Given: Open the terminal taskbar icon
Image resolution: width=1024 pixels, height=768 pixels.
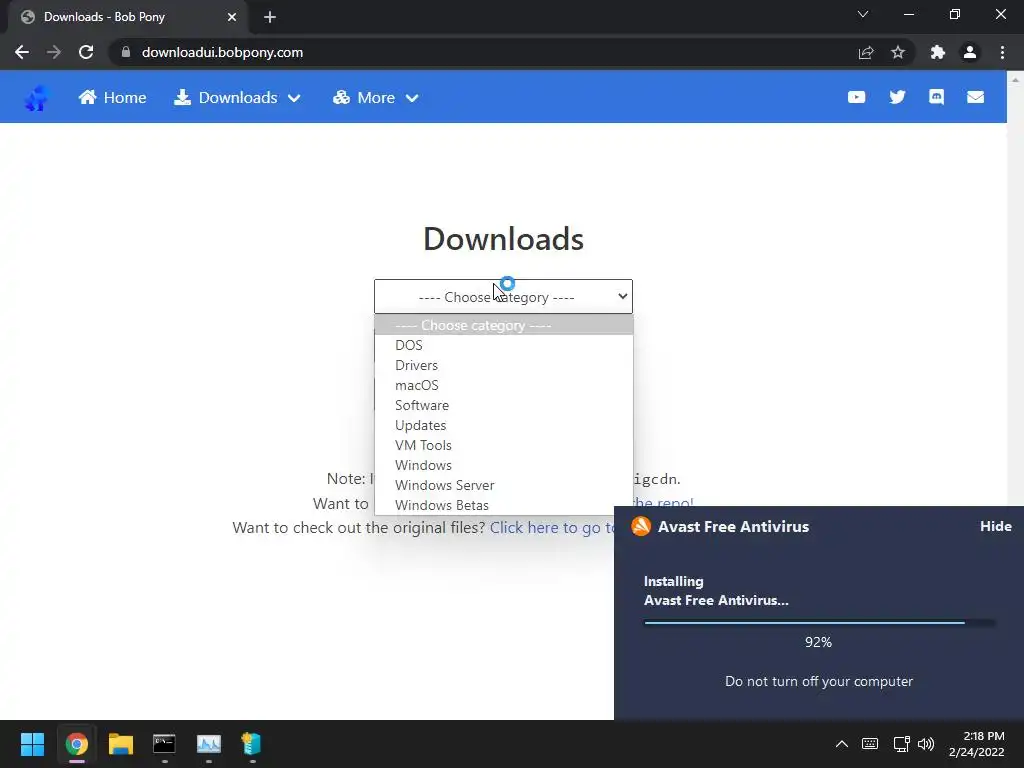Looking at the screenshot, I should click(x=165, y=744).
